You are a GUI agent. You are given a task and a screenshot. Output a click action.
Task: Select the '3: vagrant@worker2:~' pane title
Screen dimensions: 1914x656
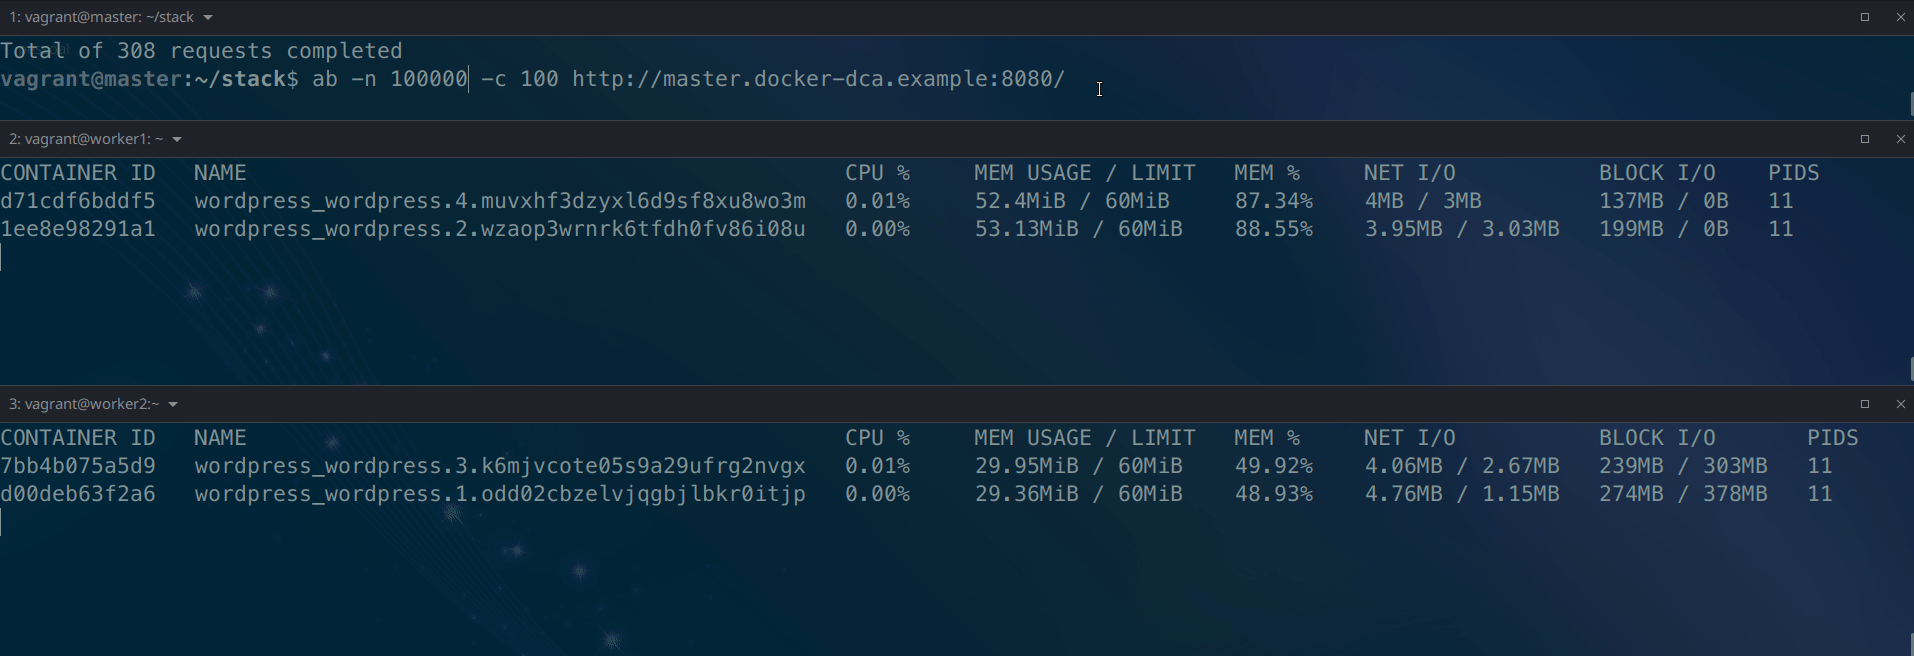(x=84, y=404)
